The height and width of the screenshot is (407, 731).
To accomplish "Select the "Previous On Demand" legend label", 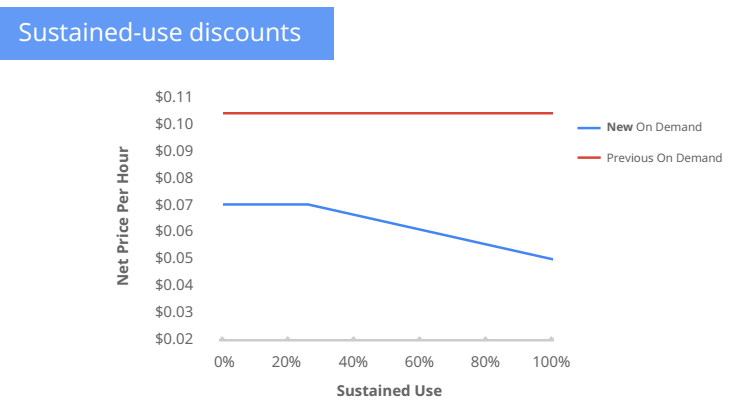I will (664, 158).
